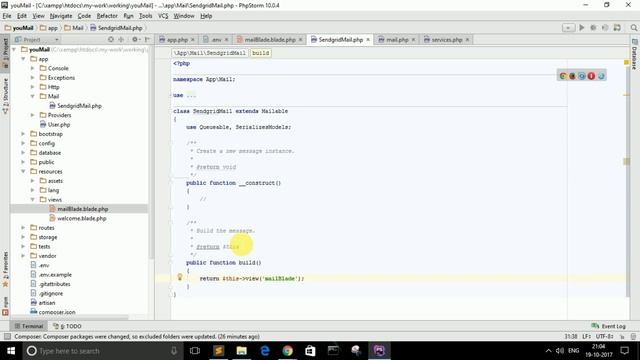
Task: Expand the Providers folder
Action: point(33,115)
